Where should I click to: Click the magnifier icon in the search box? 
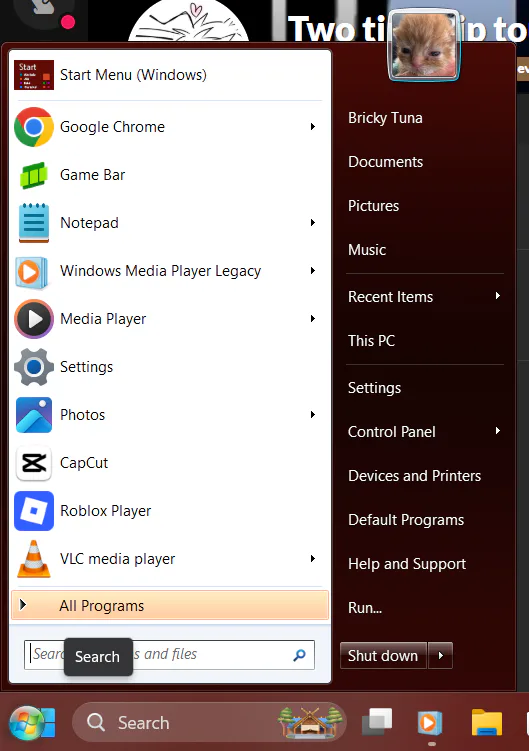[299, 655]
